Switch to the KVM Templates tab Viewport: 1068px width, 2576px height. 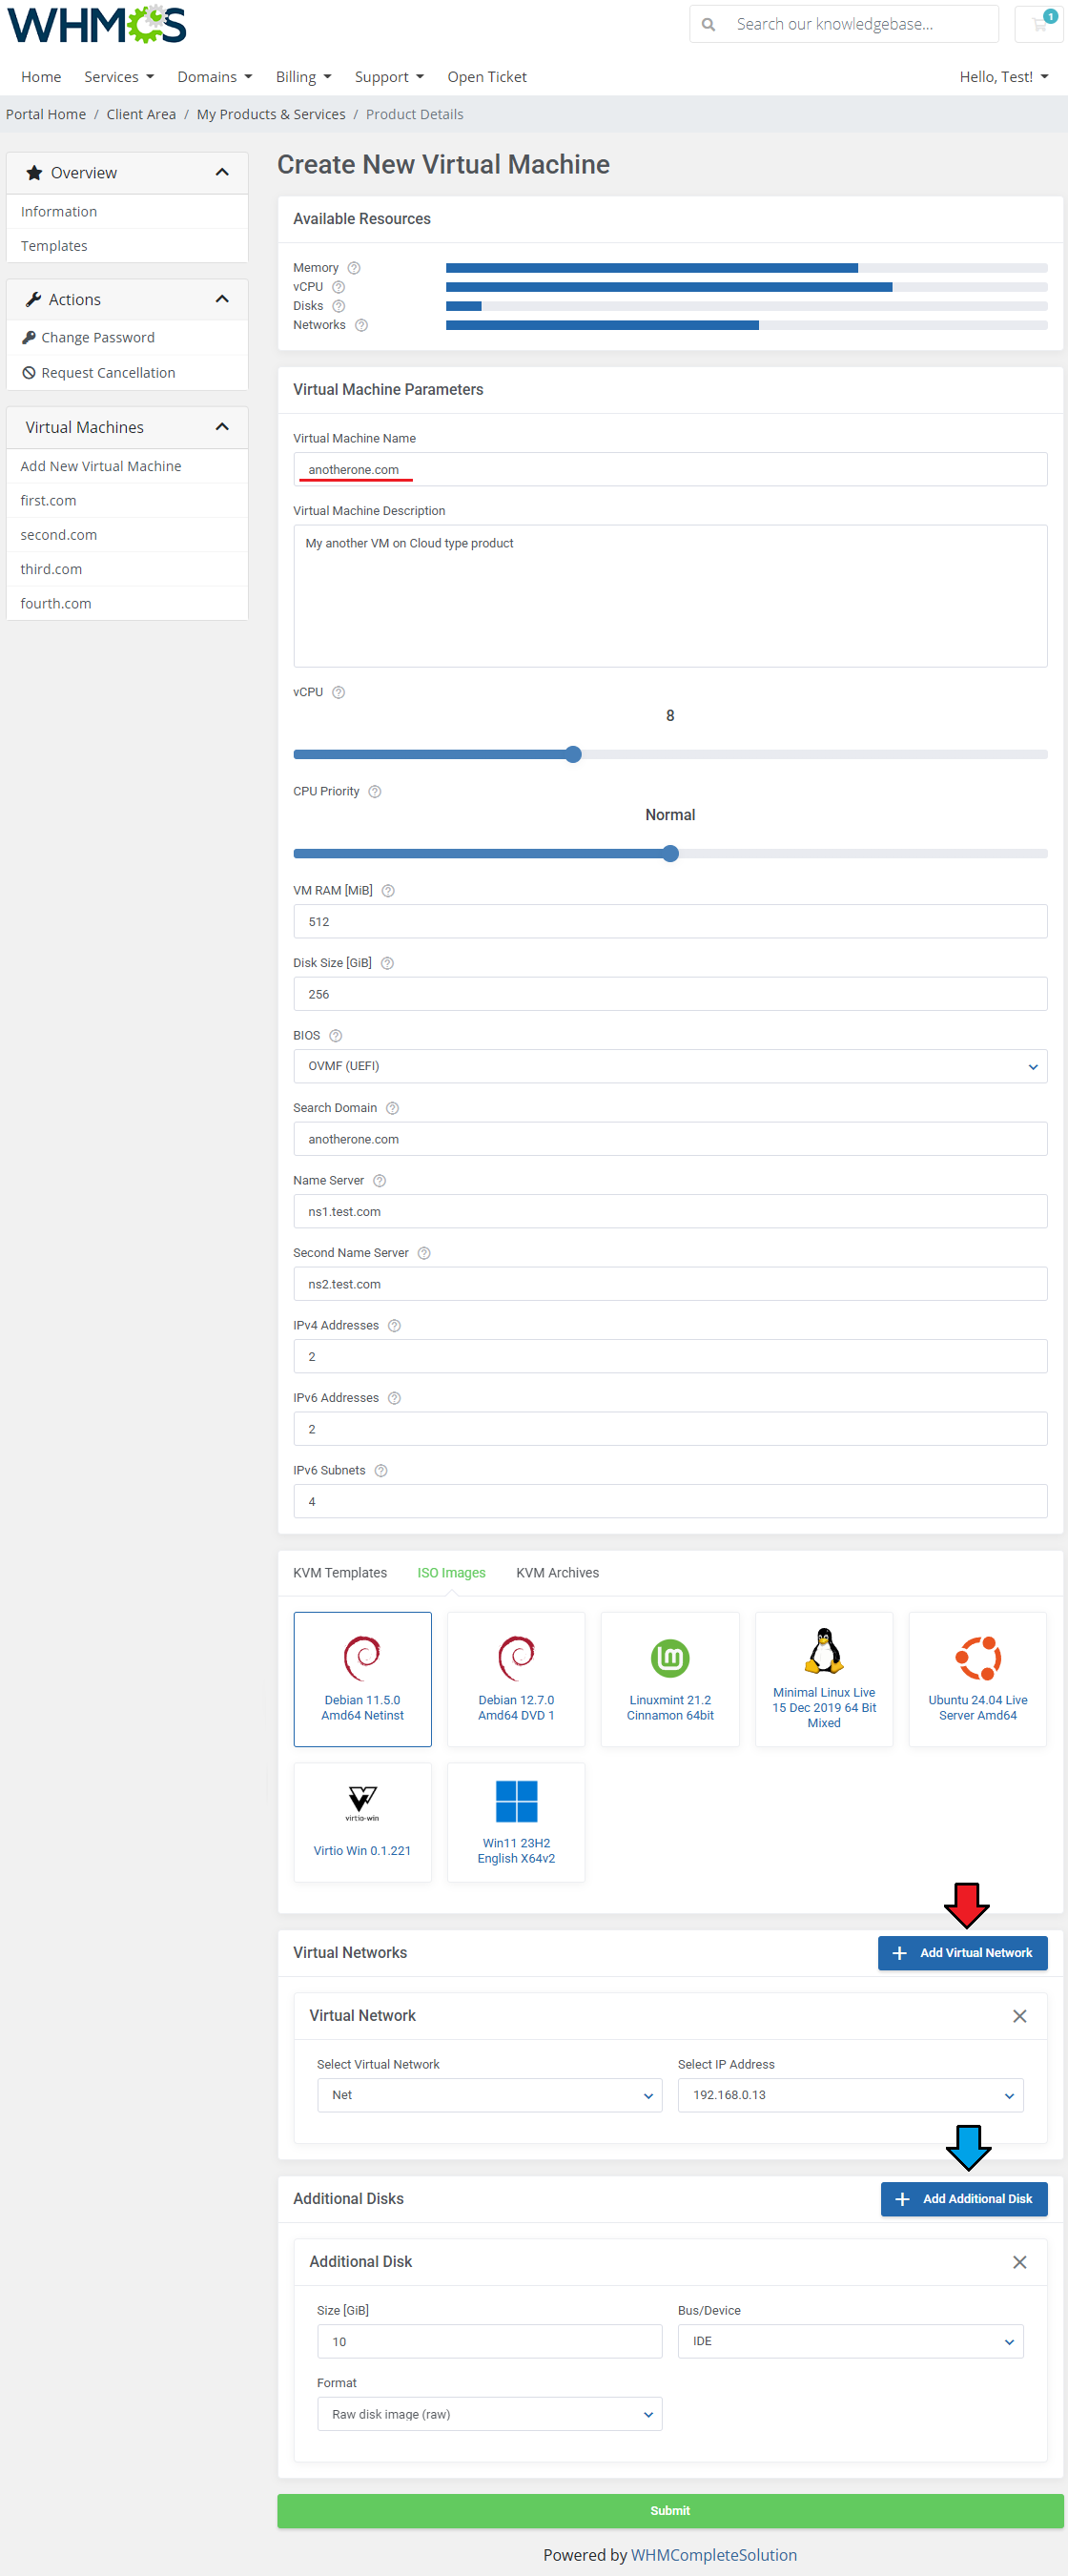click(x=340, y=1572)
